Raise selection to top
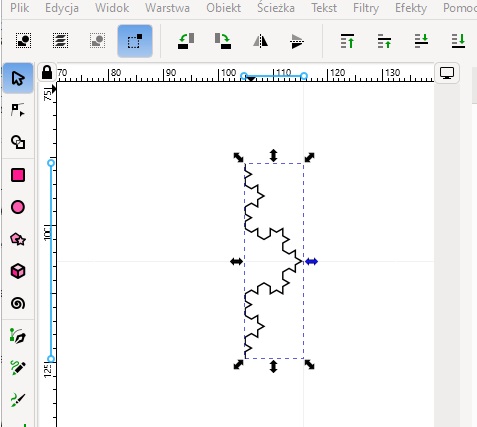The height and width of the screenshot is (427, 477). point(347,41)
